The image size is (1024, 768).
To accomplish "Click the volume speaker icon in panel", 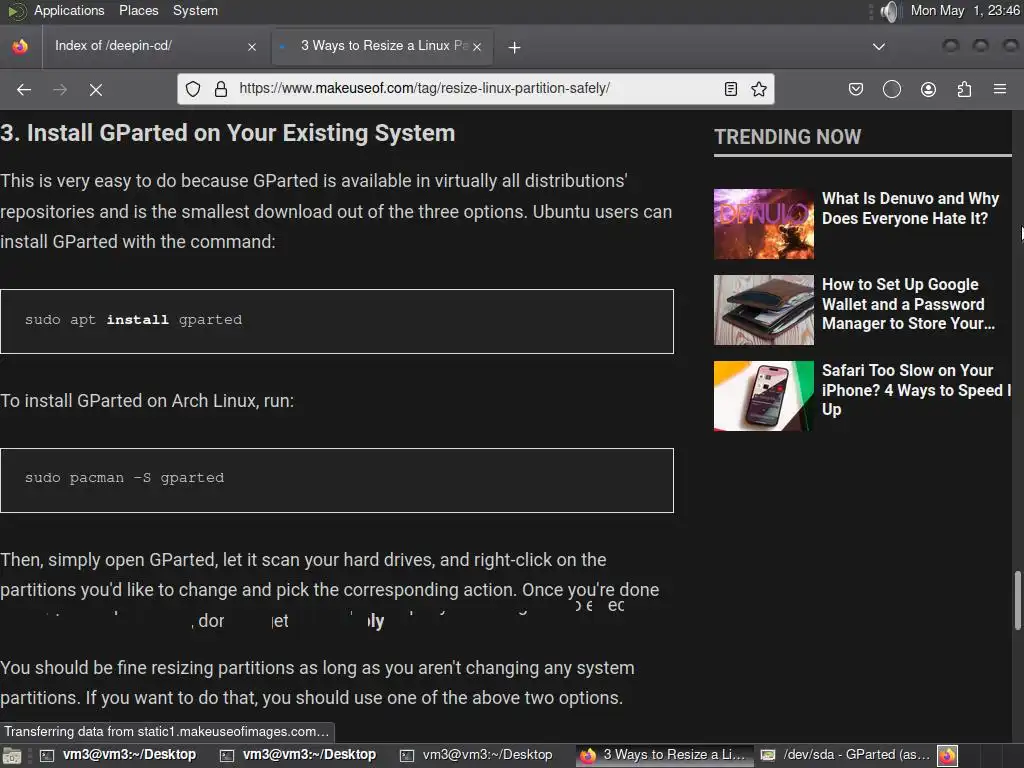I will [889, 11].
